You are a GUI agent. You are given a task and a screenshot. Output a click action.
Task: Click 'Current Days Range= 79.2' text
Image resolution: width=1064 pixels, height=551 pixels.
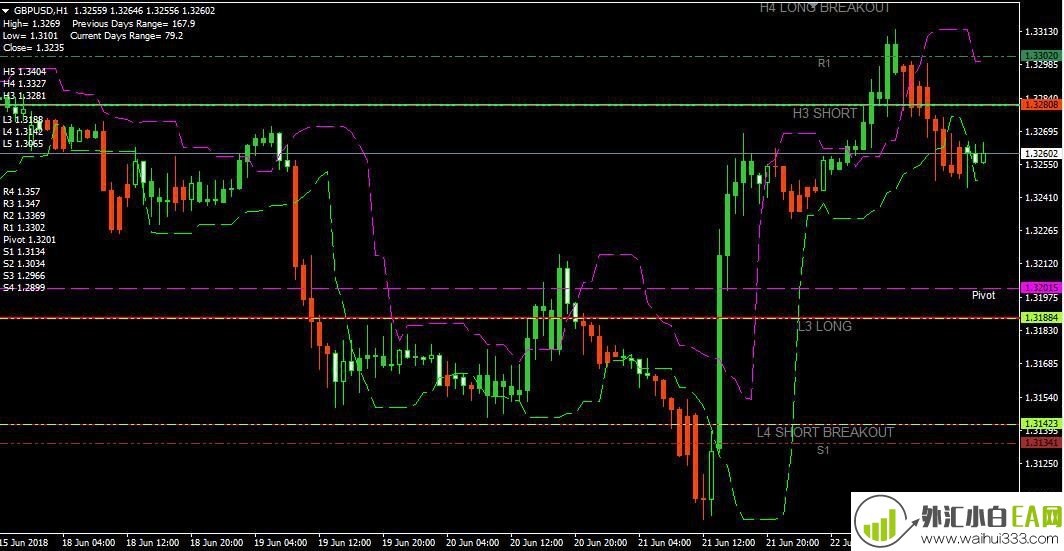pyautogui.click(x=127, y=35)
